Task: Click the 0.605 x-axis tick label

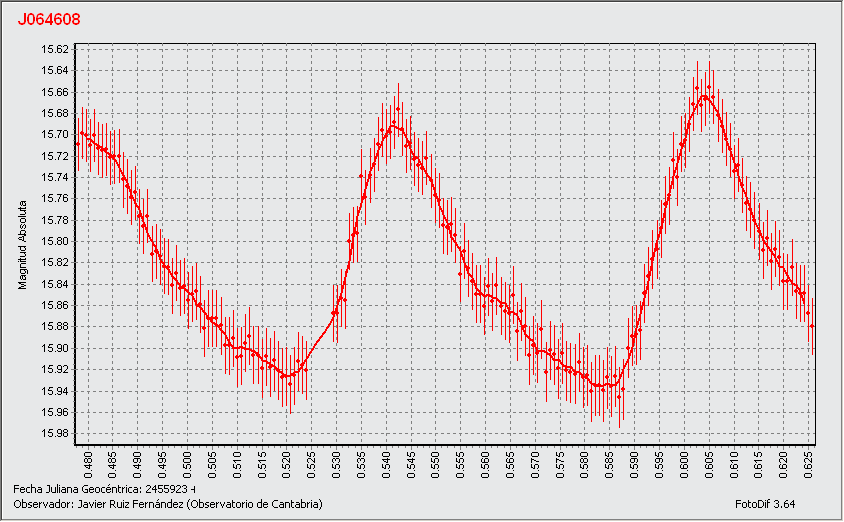Action: point(709,465)
